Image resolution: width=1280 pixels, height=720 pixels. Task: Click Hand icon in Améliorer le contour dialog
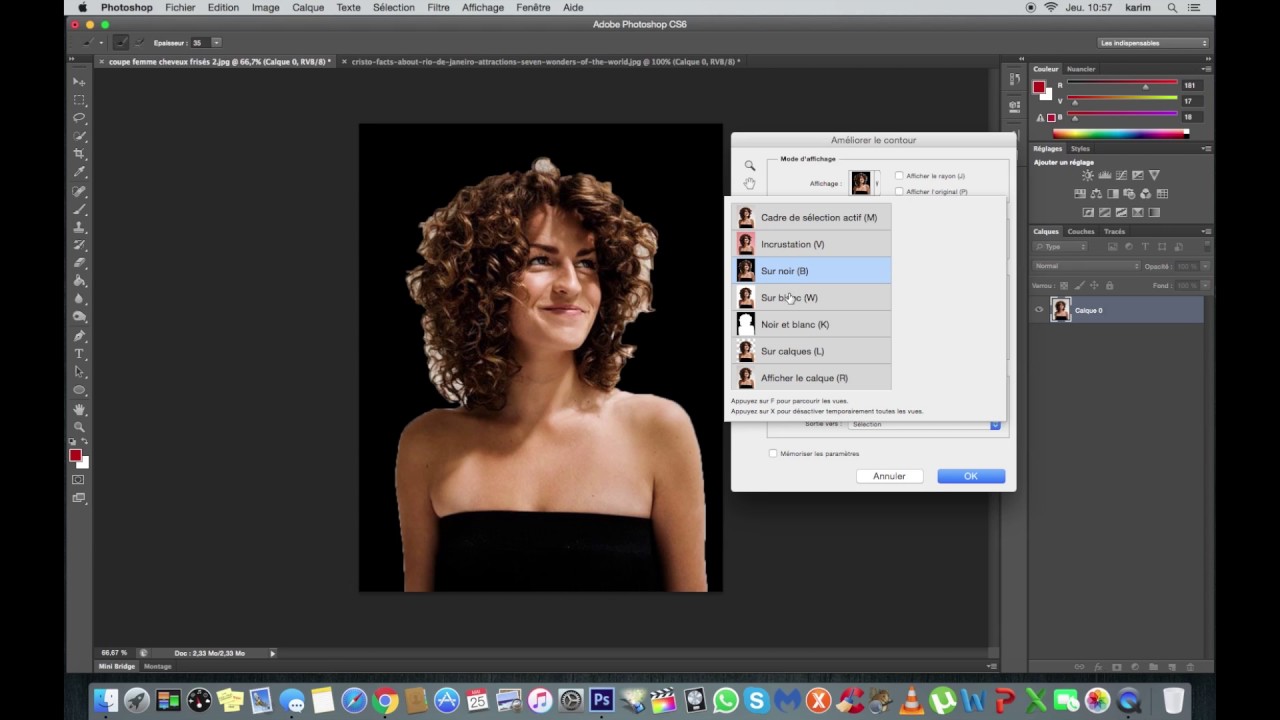click(x=749, y=183)
